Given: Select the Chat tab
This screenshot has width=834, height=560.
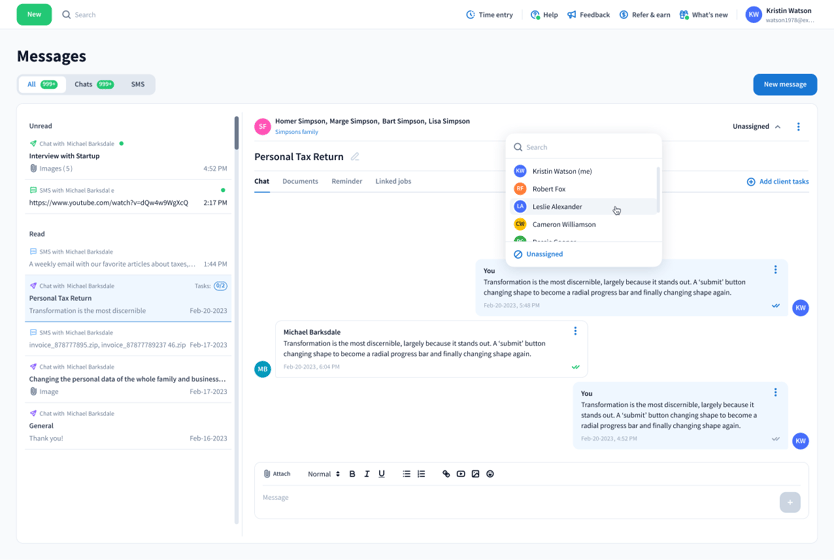Looking at the screenshot, I should pyautogui.click(x=262, y=181).
